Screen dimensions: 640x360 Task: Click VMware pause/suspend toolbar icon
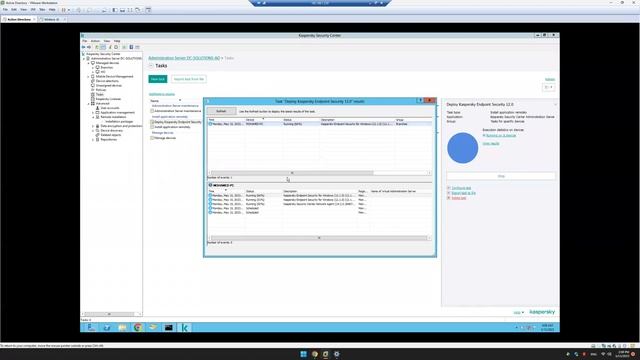pyautogui.click(x=64, y=10)
